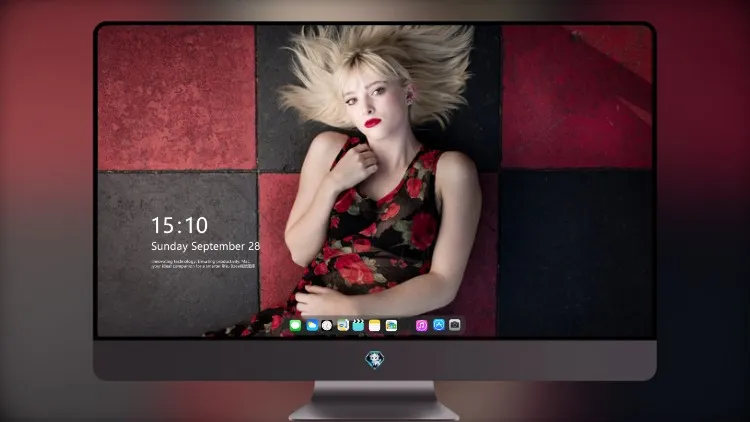Open the Camera app in dock
The image size is (750, 422).
(455, 325)
